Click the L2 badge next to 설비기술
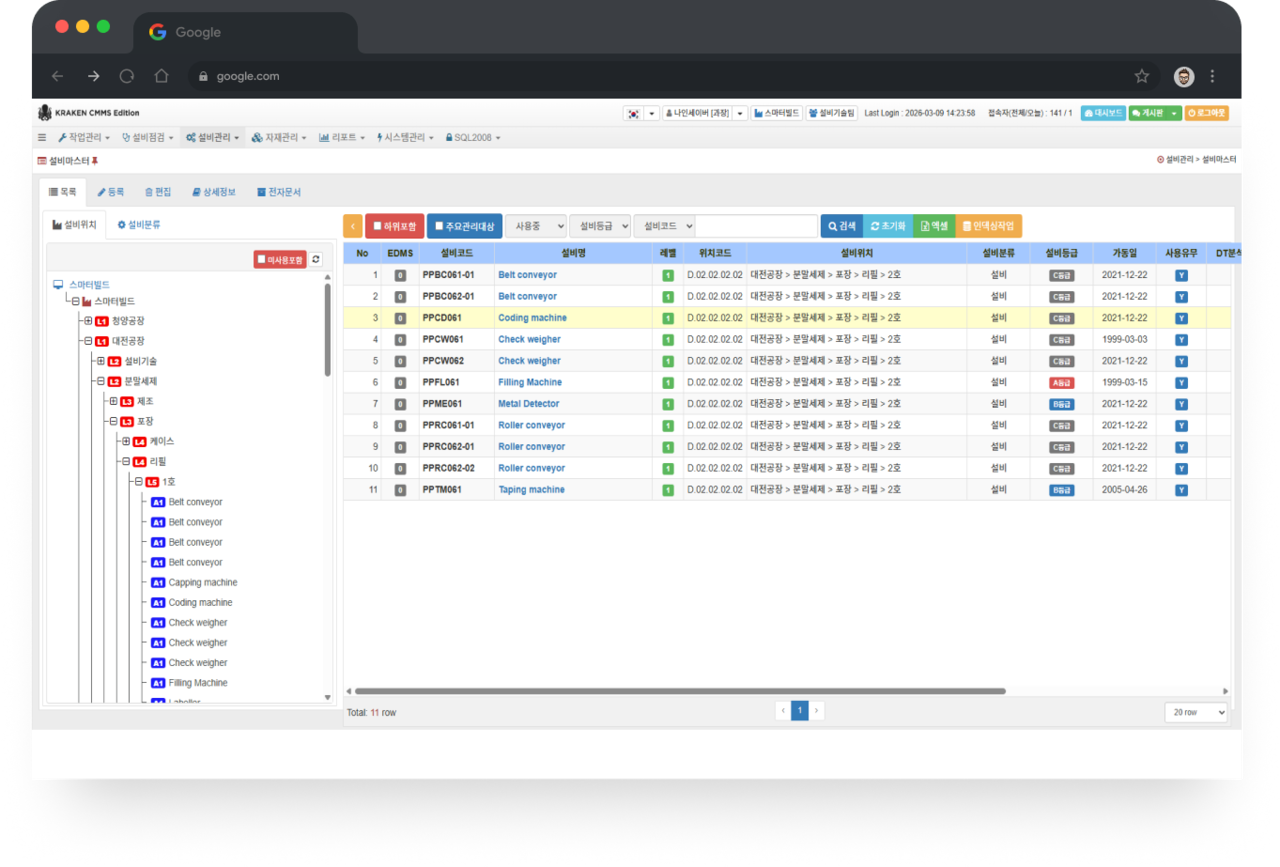This screenshot has height=867, width=1280. (x=115, y=361)
